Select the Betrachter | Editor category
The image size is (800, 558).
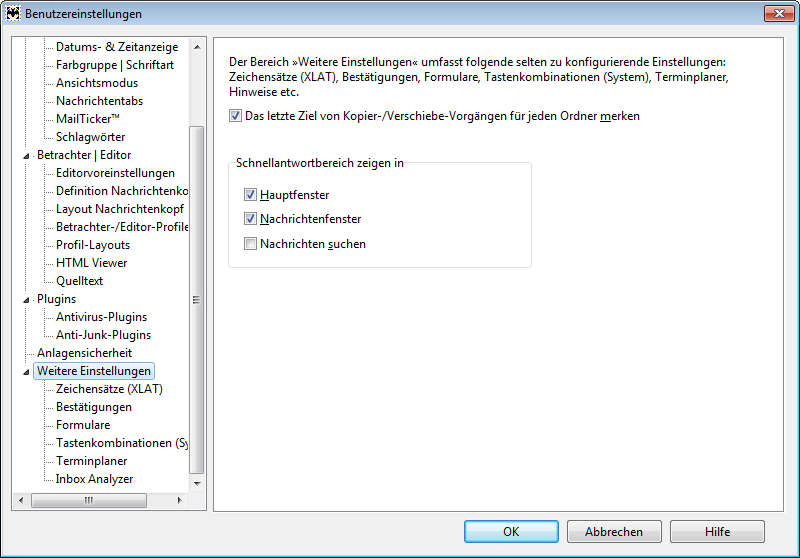84,155
